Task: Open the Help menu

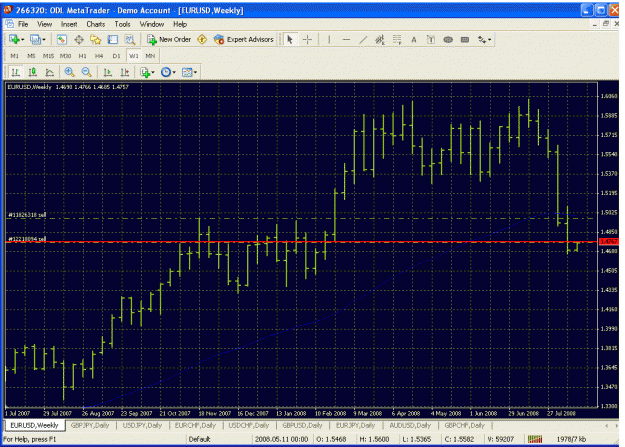Action: [x=180, y=24]
